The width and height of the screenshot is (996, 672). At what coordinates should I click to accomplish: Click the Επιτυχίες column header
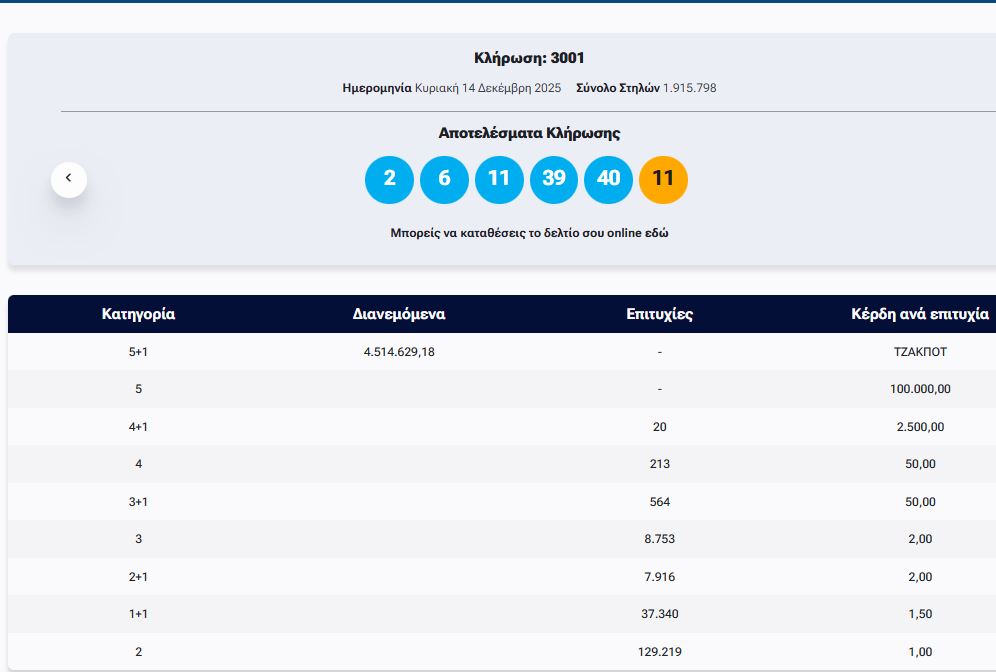click(x=659, y=314)
